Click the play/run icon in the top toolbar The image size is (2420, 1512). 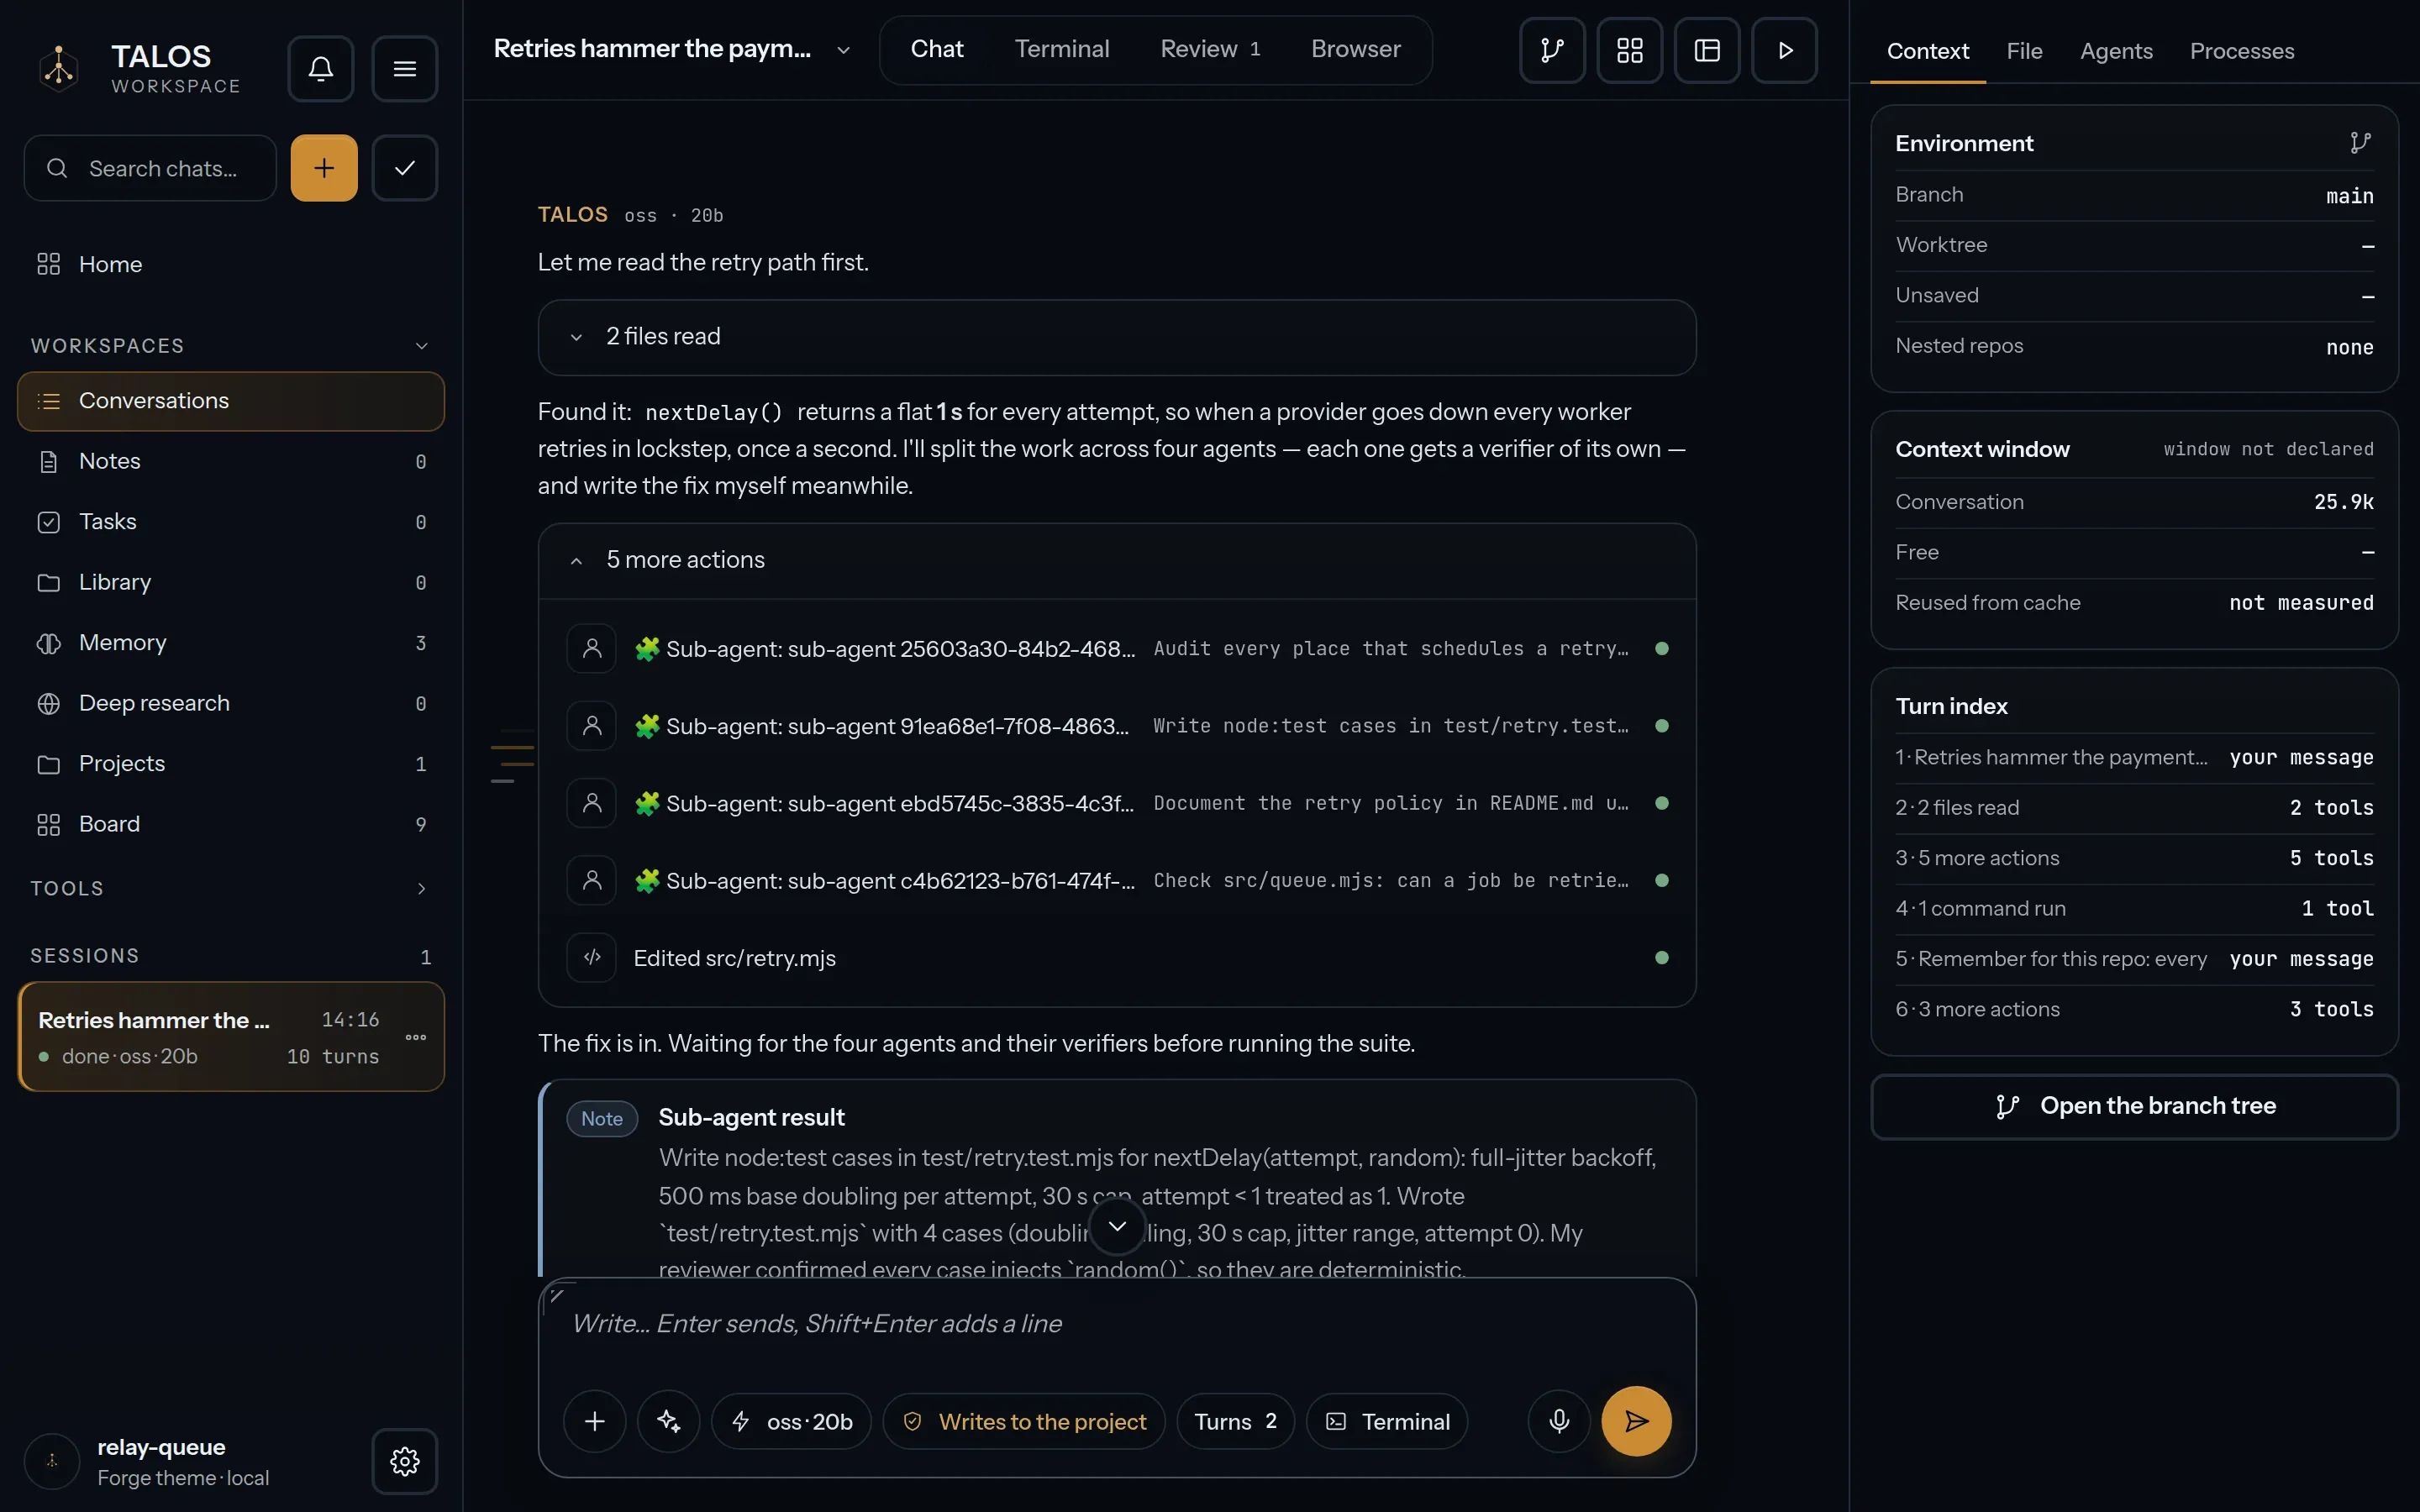(x=1785, y=50)
